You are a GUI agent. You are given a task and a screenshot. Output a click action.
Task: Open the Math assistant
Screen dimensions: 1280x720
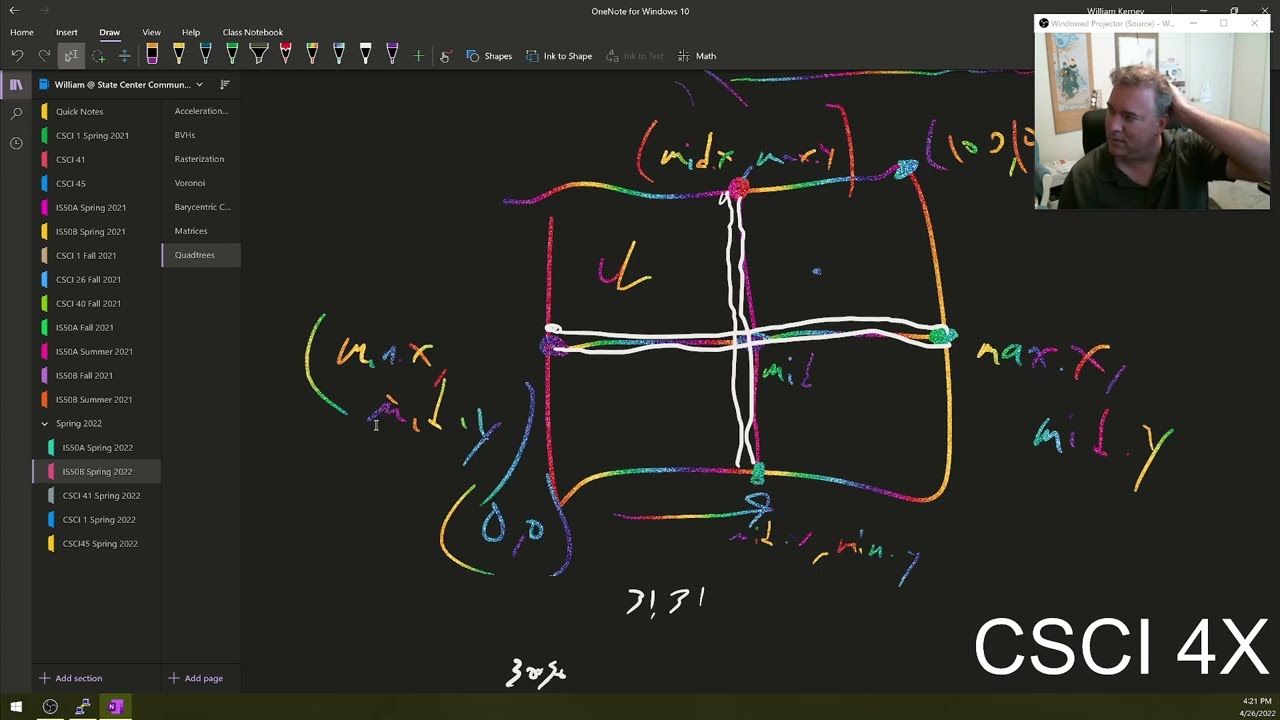click(697, 56)
